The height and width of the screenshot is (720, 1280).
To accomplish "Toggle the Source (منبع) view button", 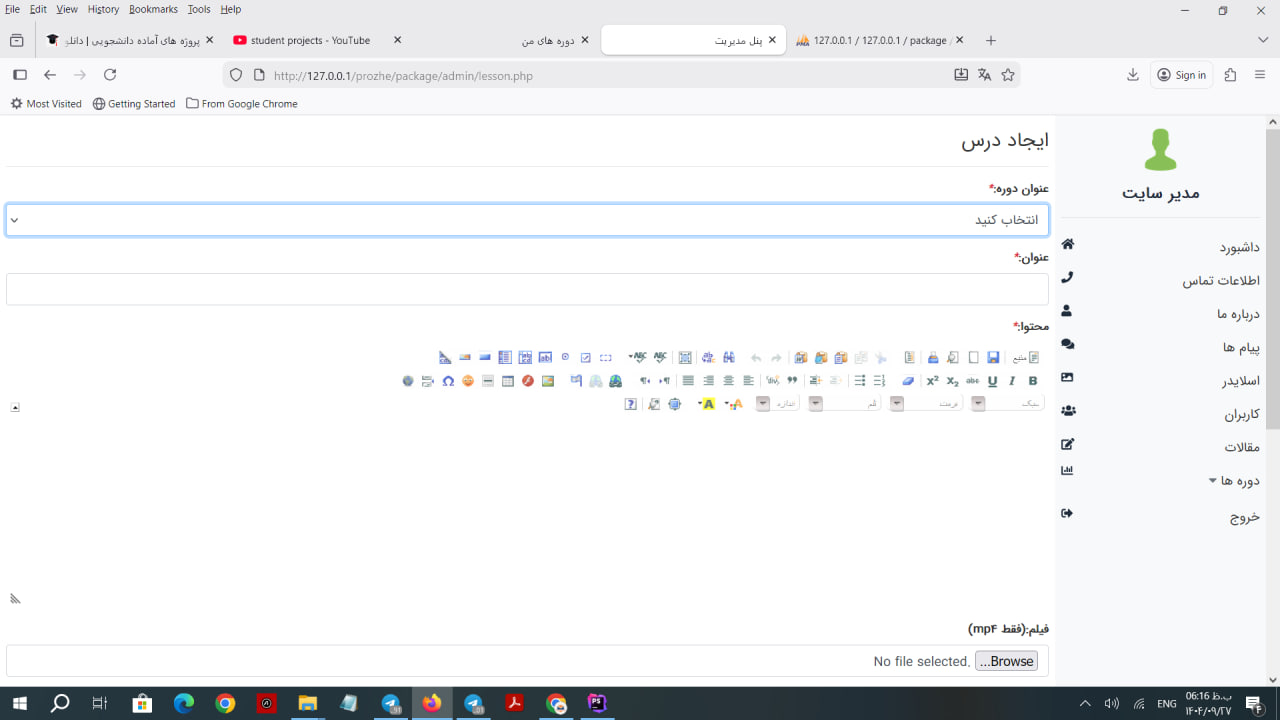I will (x=1026, y=357).
